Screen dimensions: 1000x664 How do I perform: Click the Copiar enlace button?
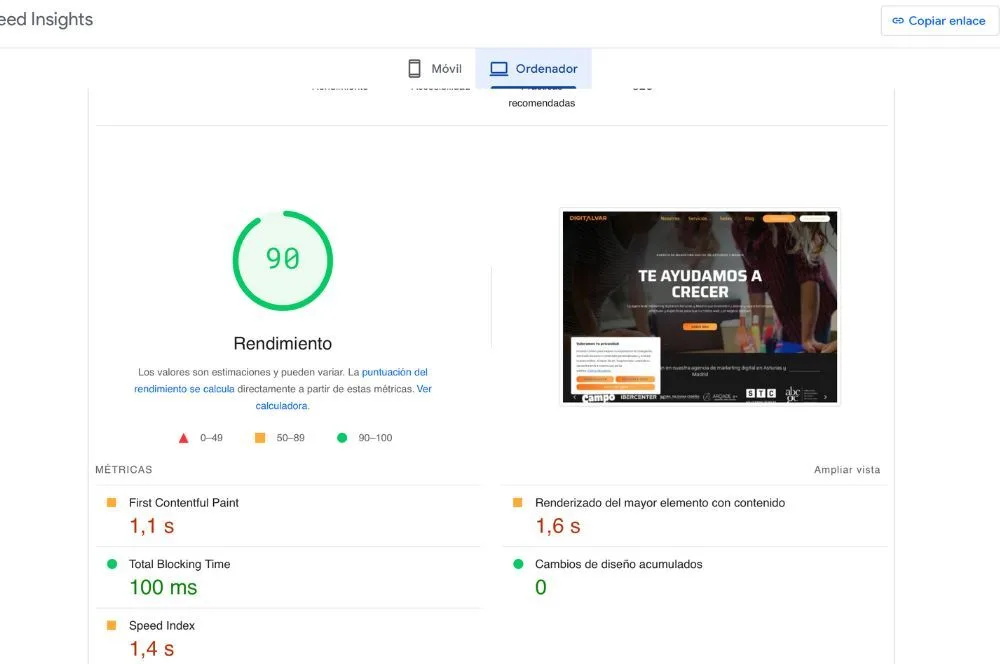939,21
